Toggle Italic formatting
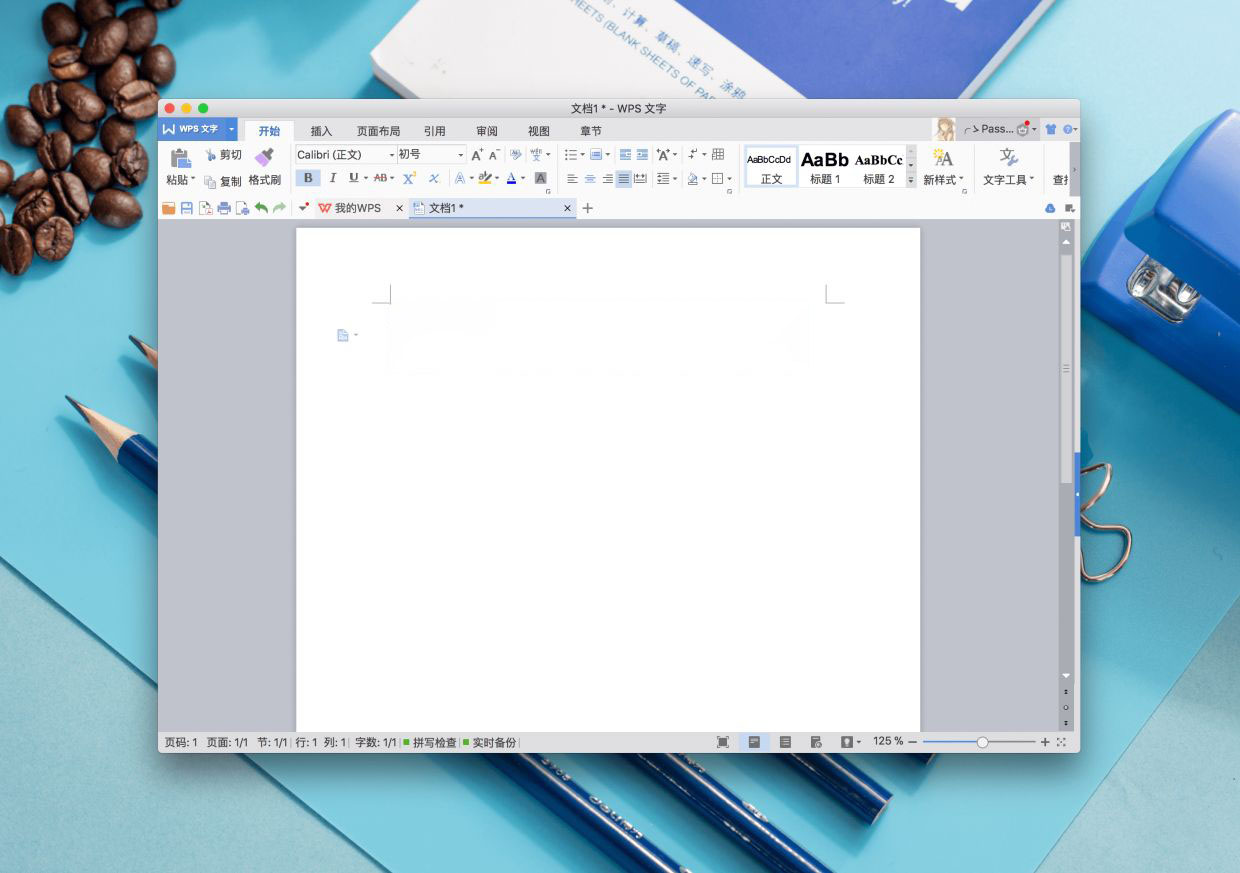 tap(332, 178)
